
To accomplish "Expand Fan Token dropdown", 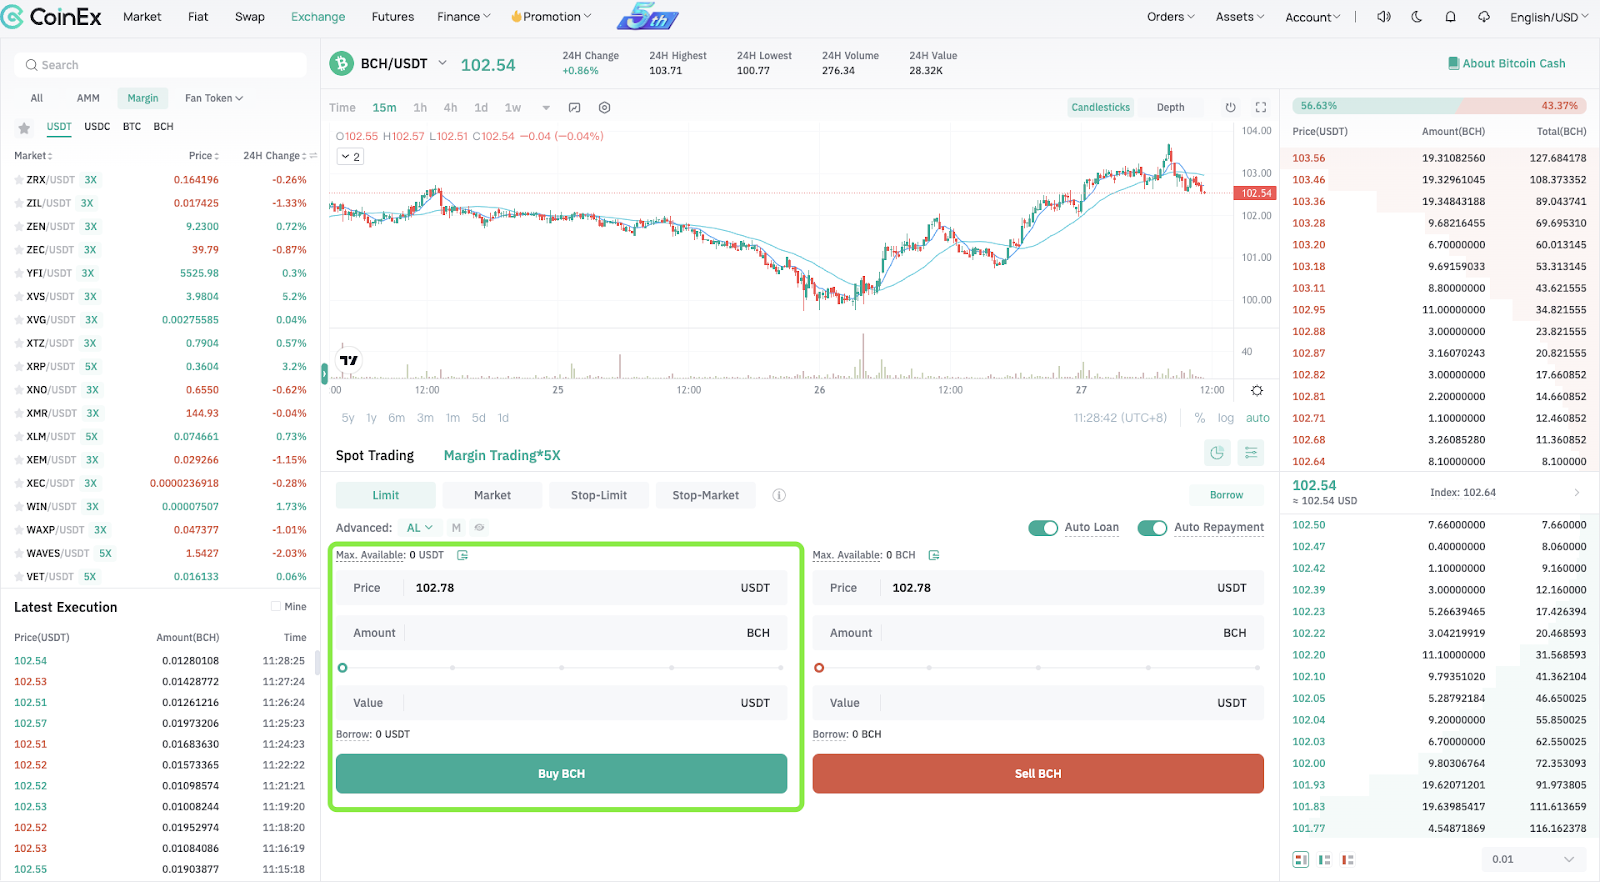I will 214,98.
